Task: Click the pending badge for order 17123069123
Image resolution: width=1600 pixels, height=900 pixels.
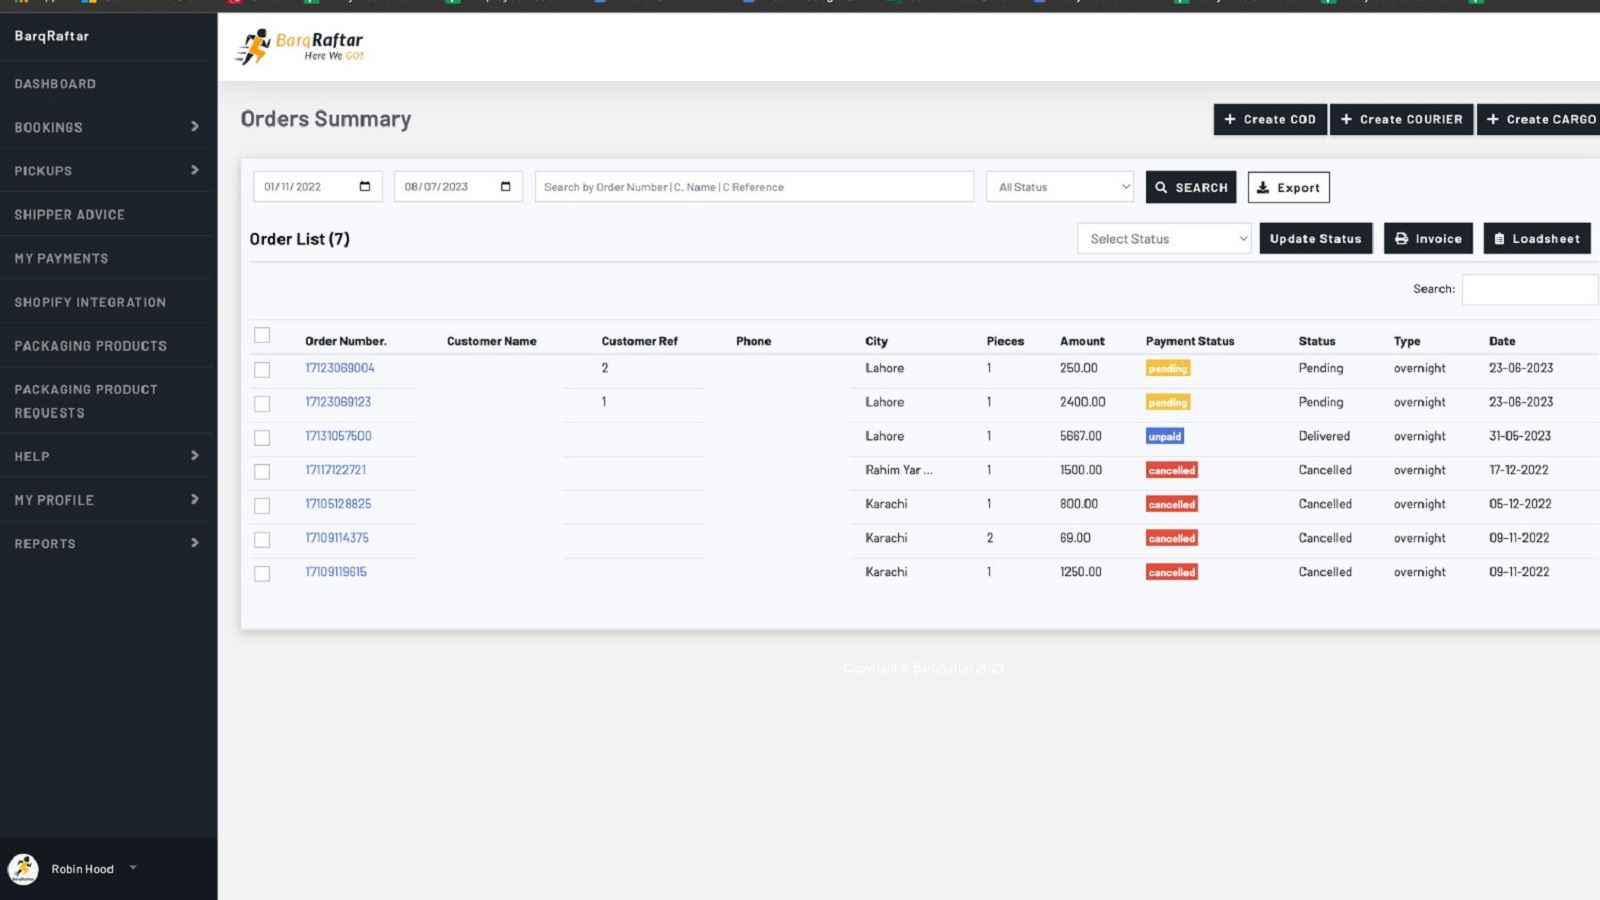Action: 1167,403
